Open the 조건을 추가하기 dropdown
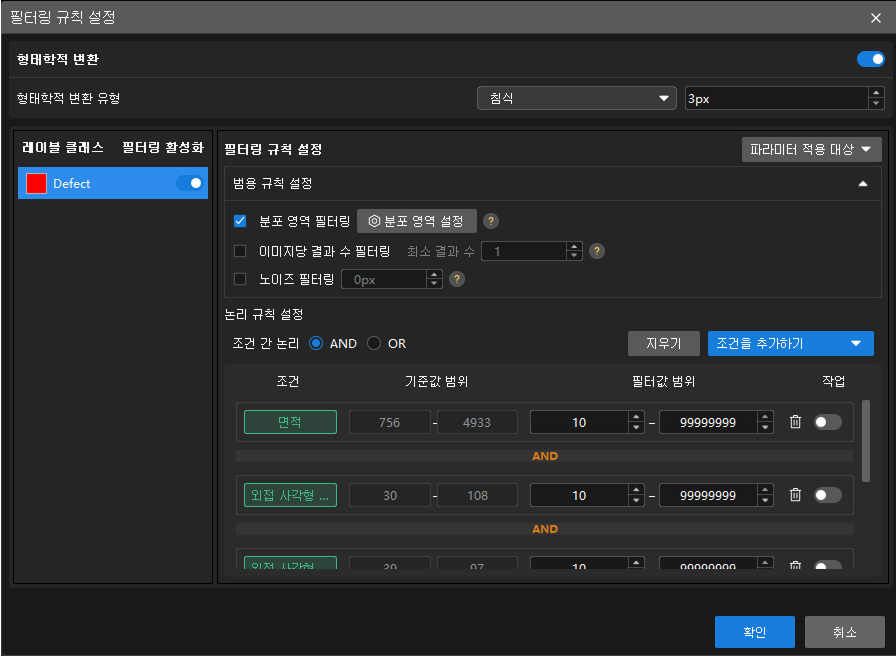896x656 pixels. coord(790,343)
